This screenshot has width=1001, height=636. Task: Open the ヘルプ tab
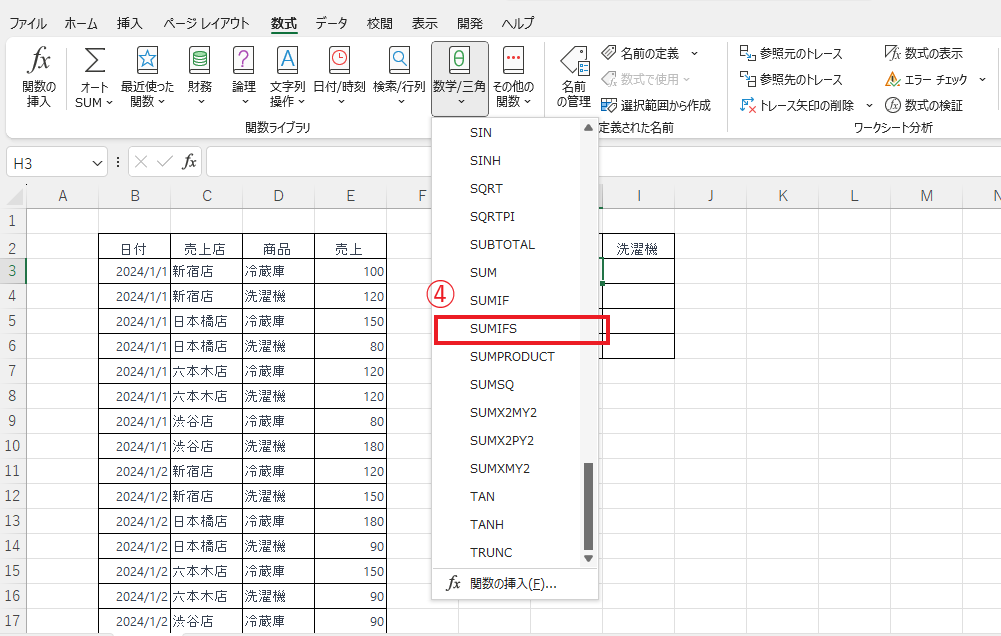(518, 24)
